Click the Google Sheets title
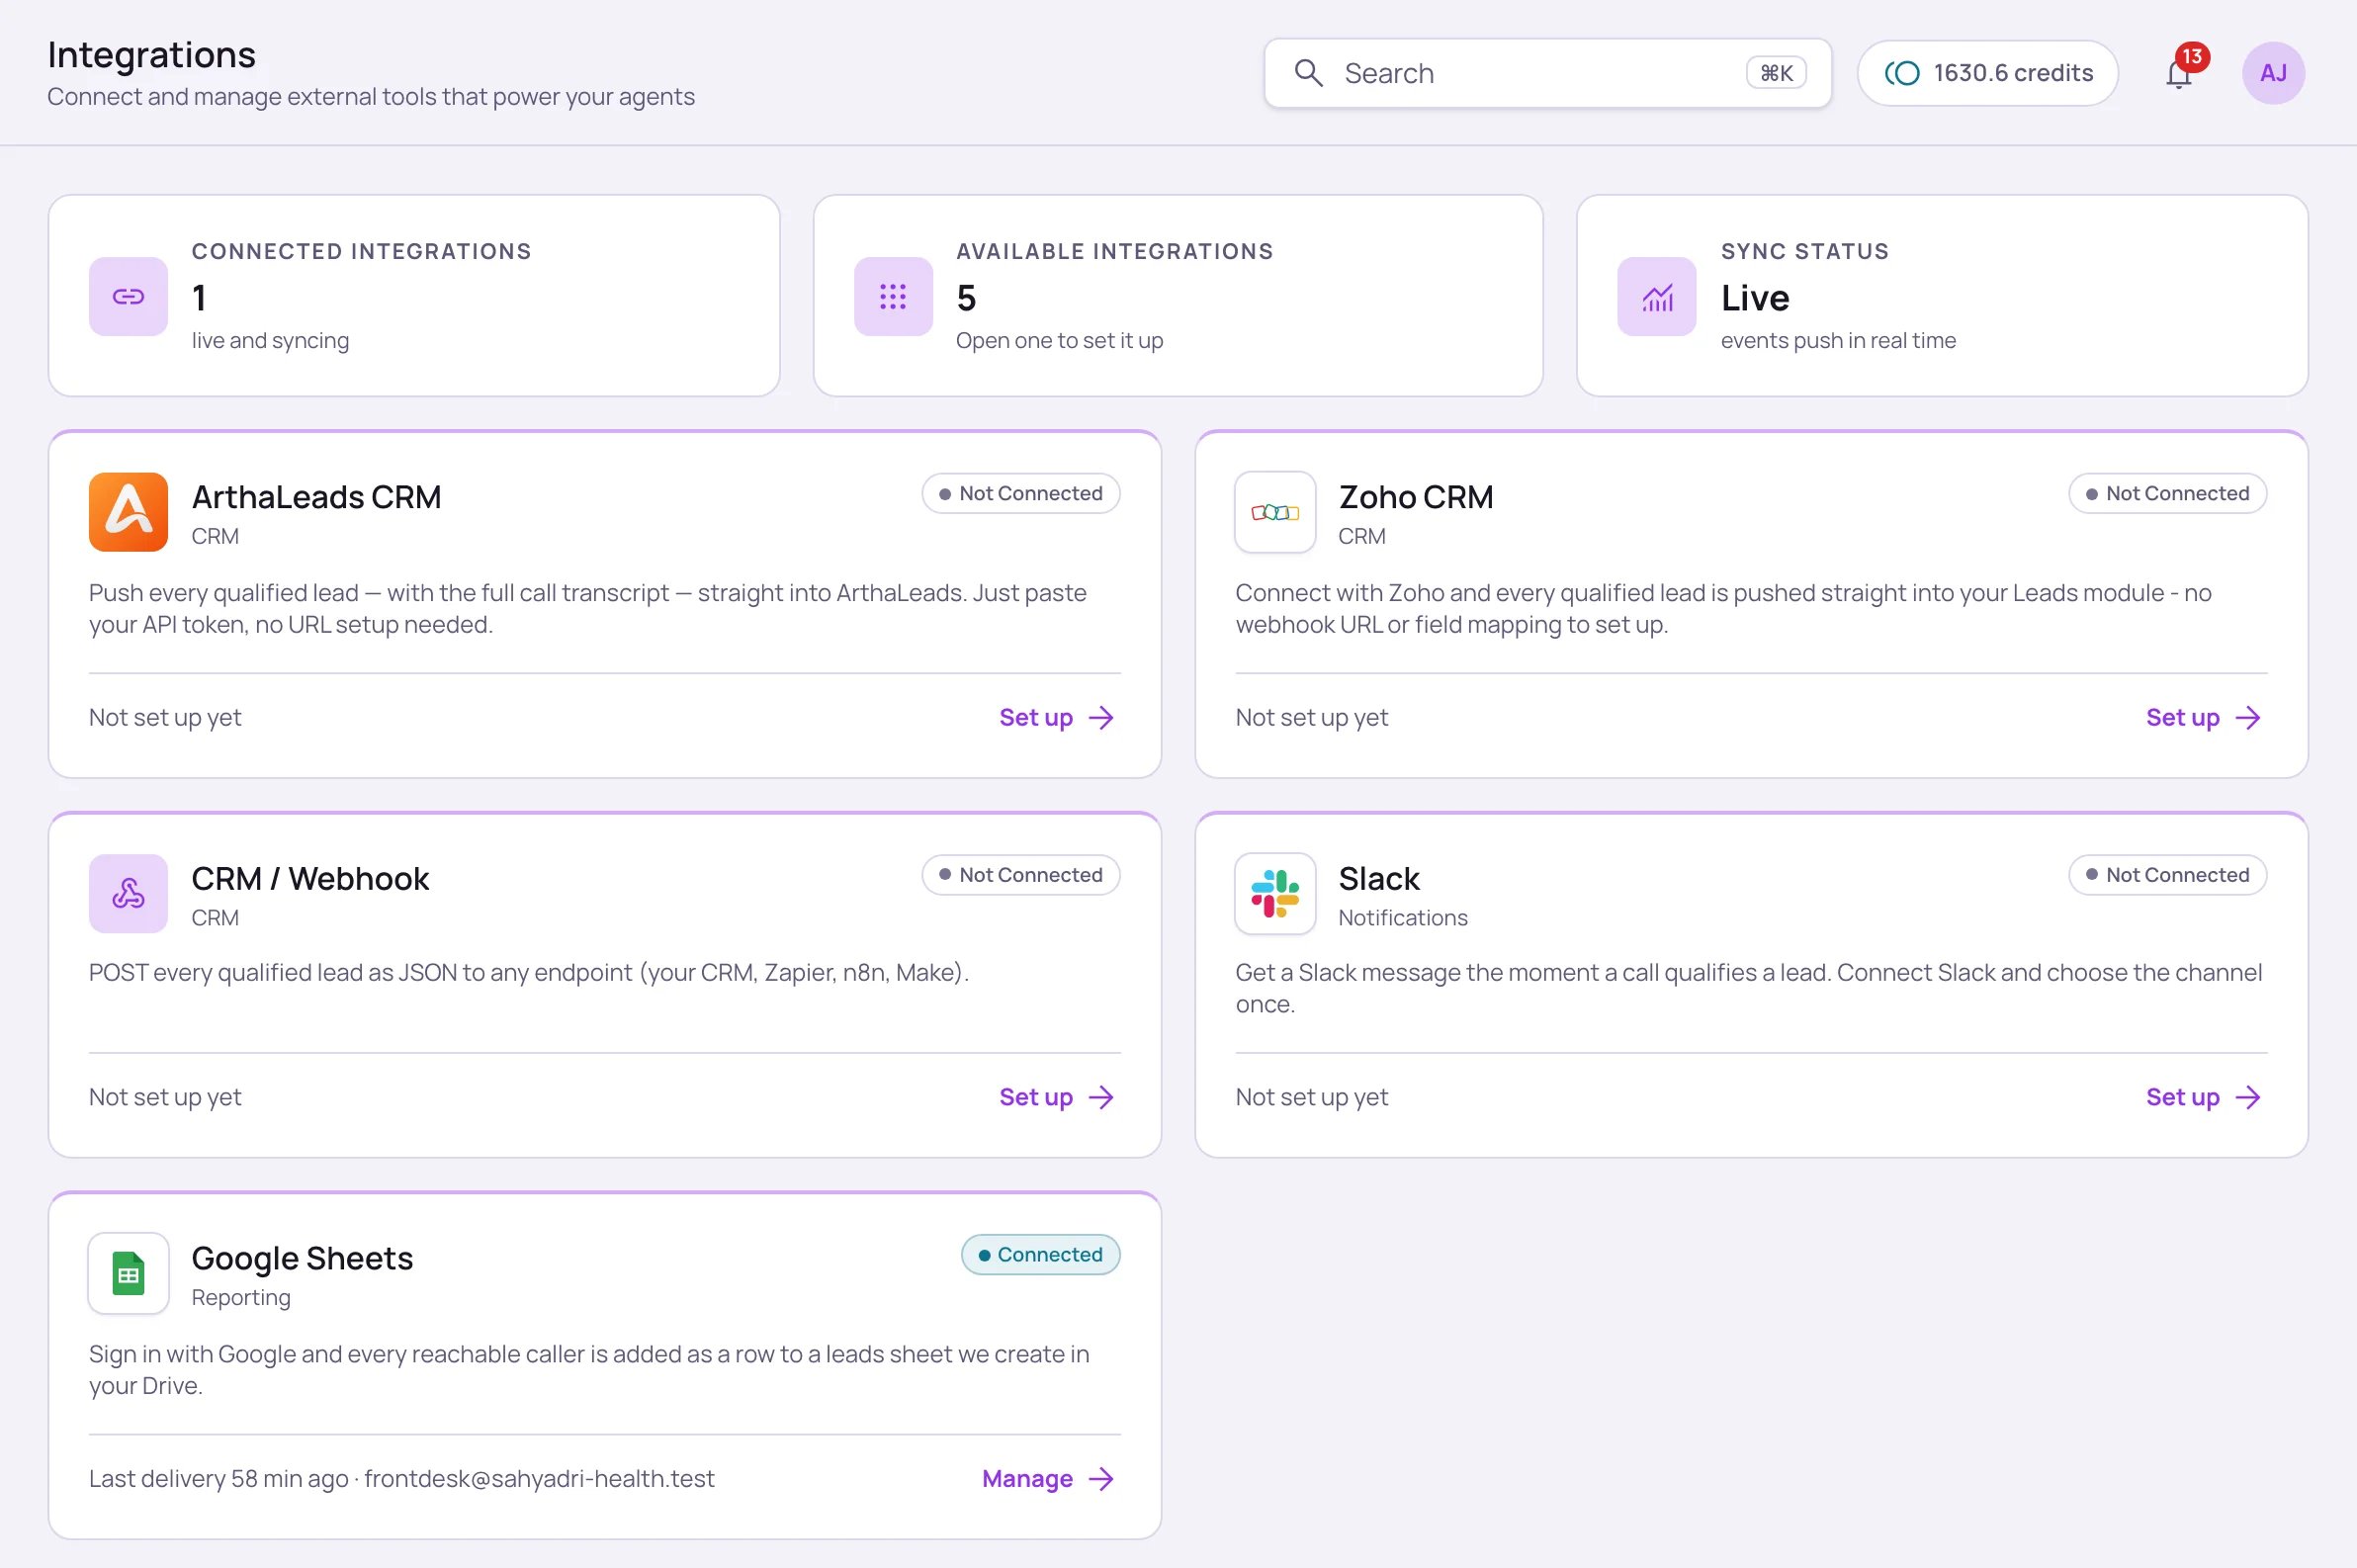 coord(302,1259)
